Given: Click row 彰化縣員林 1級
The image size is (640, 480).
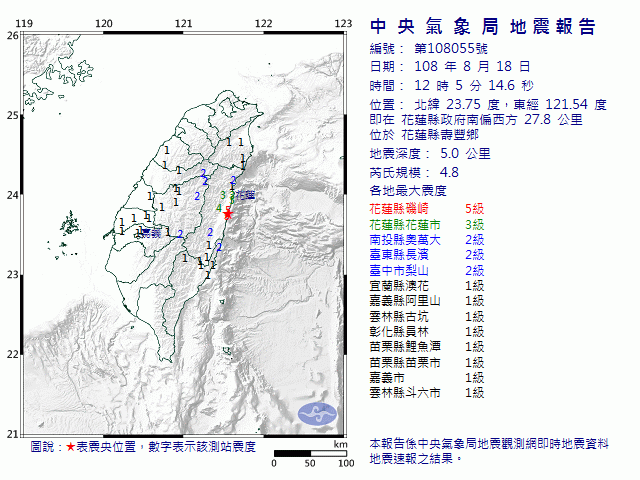Looking at the screenshot, I should pos(427,331).
